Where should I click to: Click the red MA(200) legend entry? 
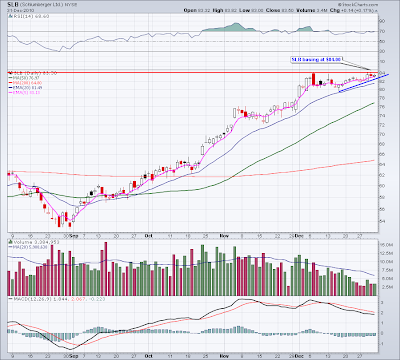point(25,83)
